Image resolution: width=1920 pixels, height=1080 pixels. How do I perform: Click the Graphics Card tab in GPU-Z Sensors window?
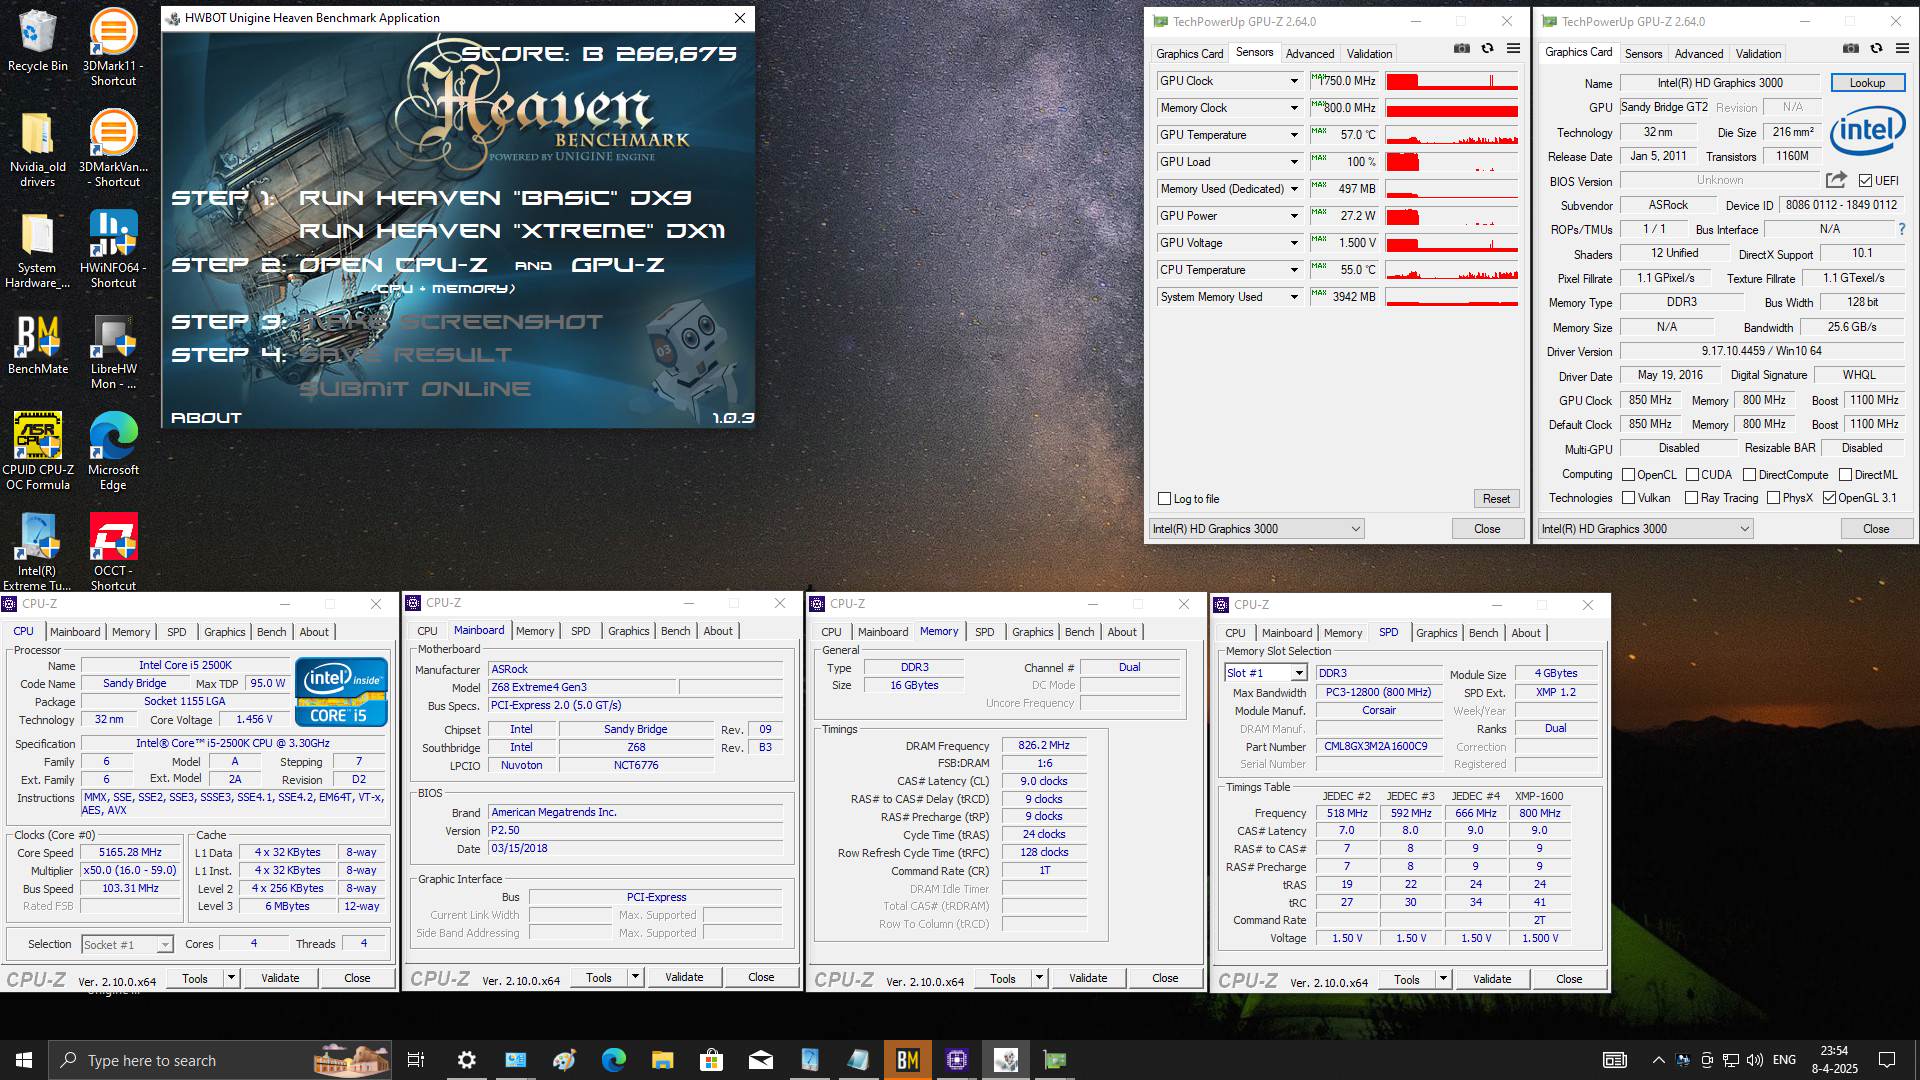pos(1189,54)
